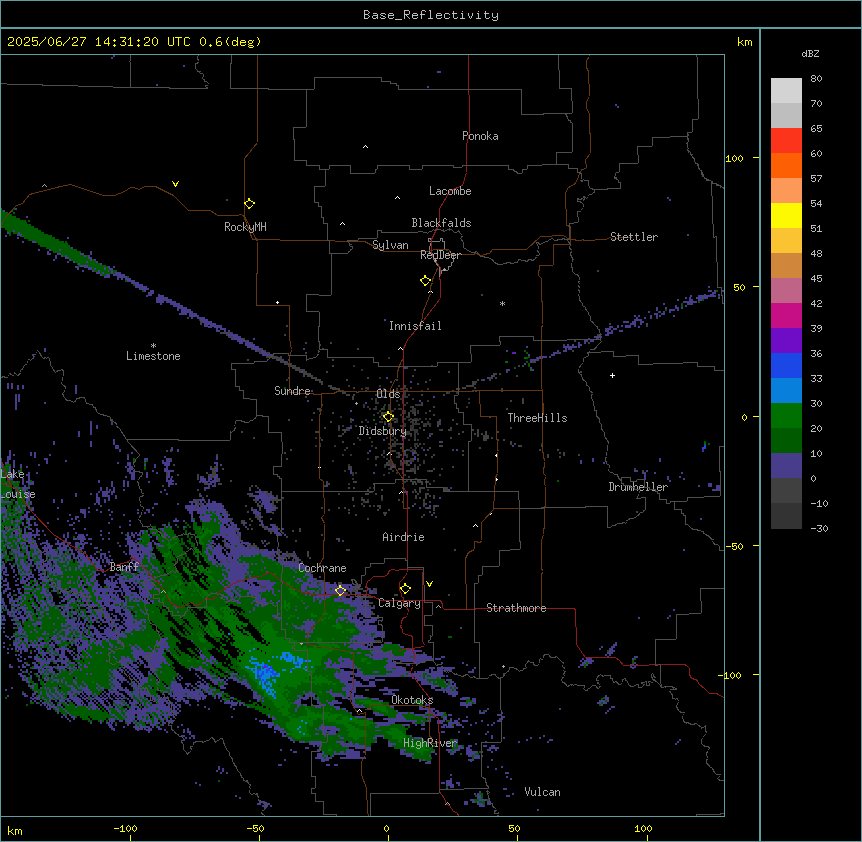This screenshot has height=842, width=862.
Task: Click the Airdrie city label
Action: click(x=403, y=537)
